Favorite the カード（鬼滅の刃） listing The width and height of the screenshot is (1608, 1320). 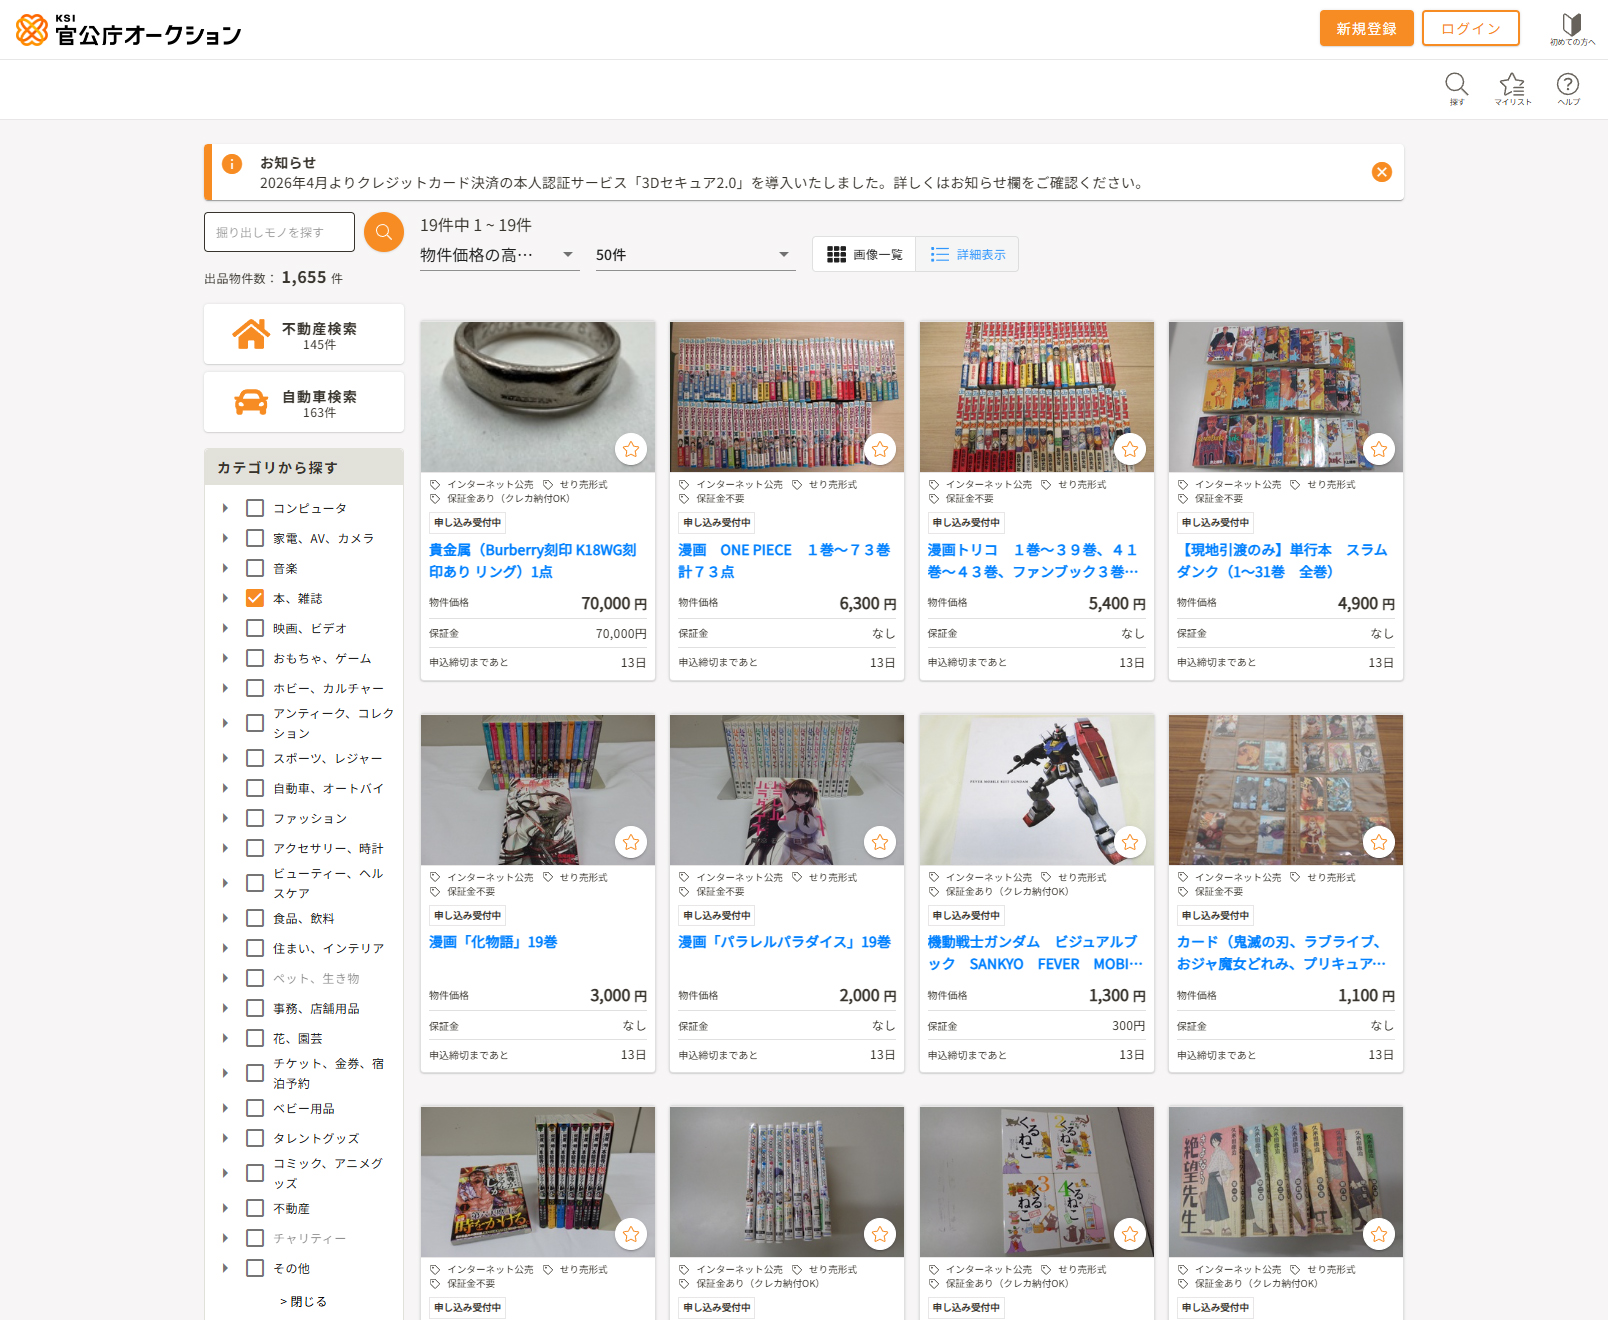click(1379, 842)
